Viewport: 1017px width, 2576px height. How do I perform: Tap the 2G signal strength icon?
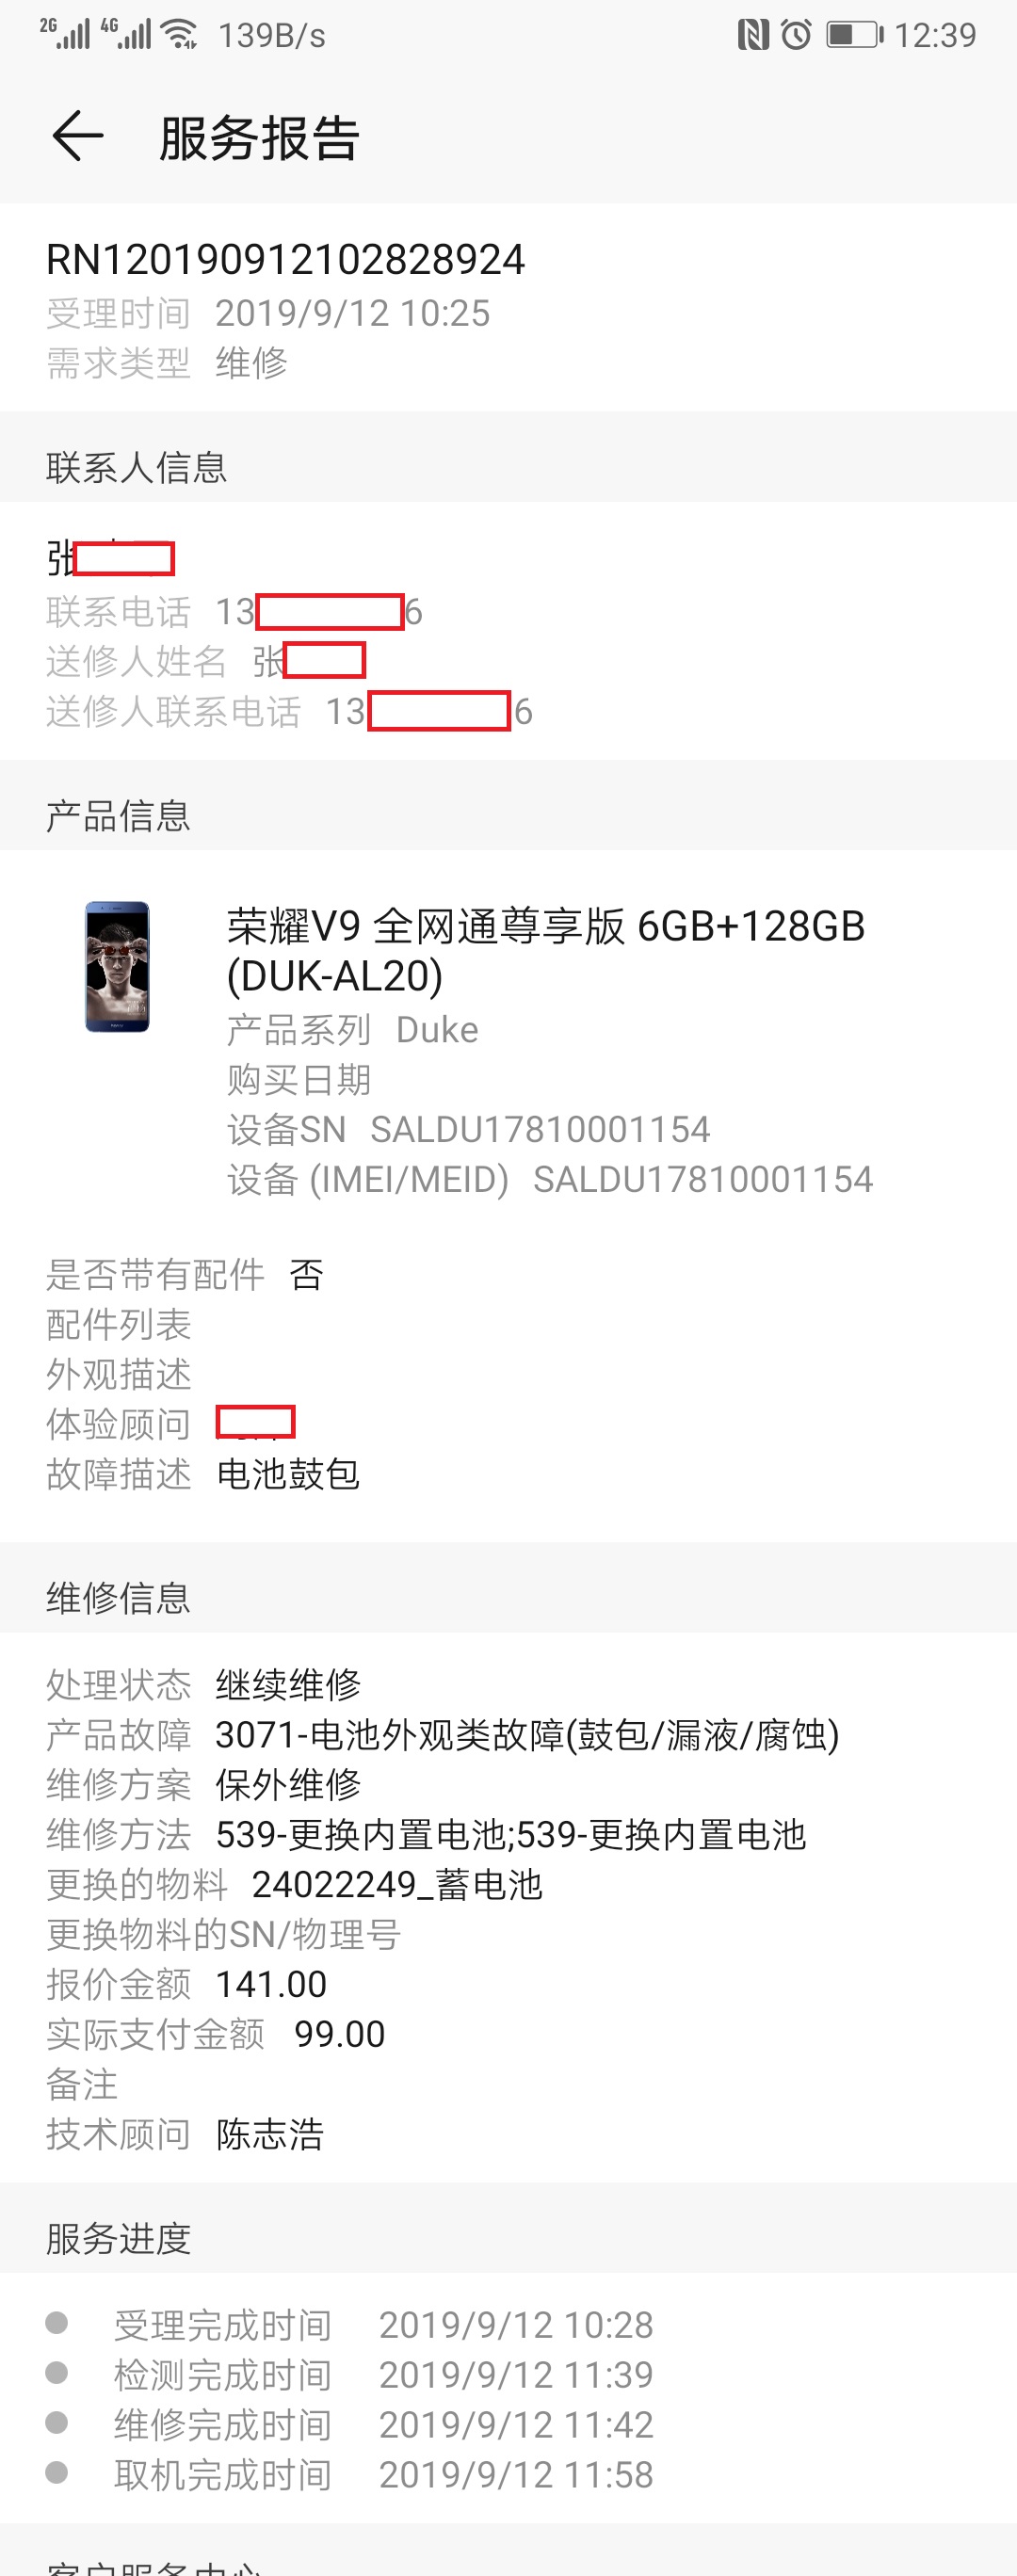pyautogui.click(x=65, y=34)
